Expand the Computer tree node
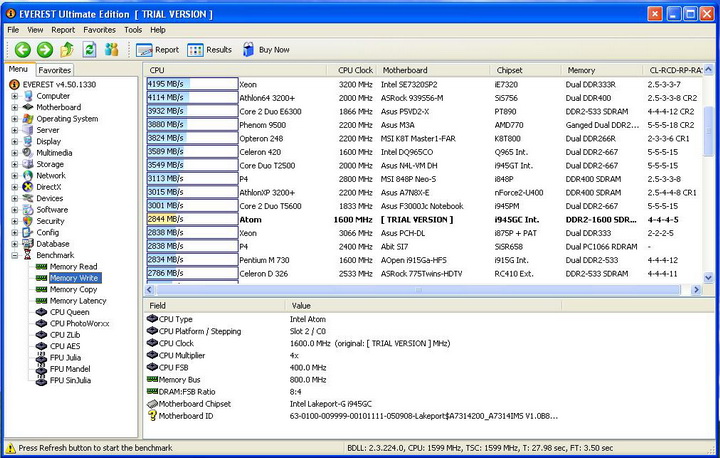 (x=15, y=96)
